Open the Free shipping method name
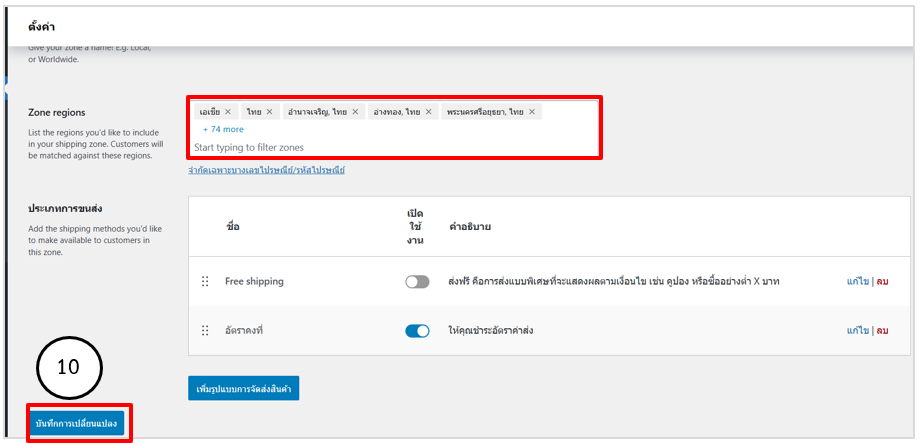 coord(254,282)
